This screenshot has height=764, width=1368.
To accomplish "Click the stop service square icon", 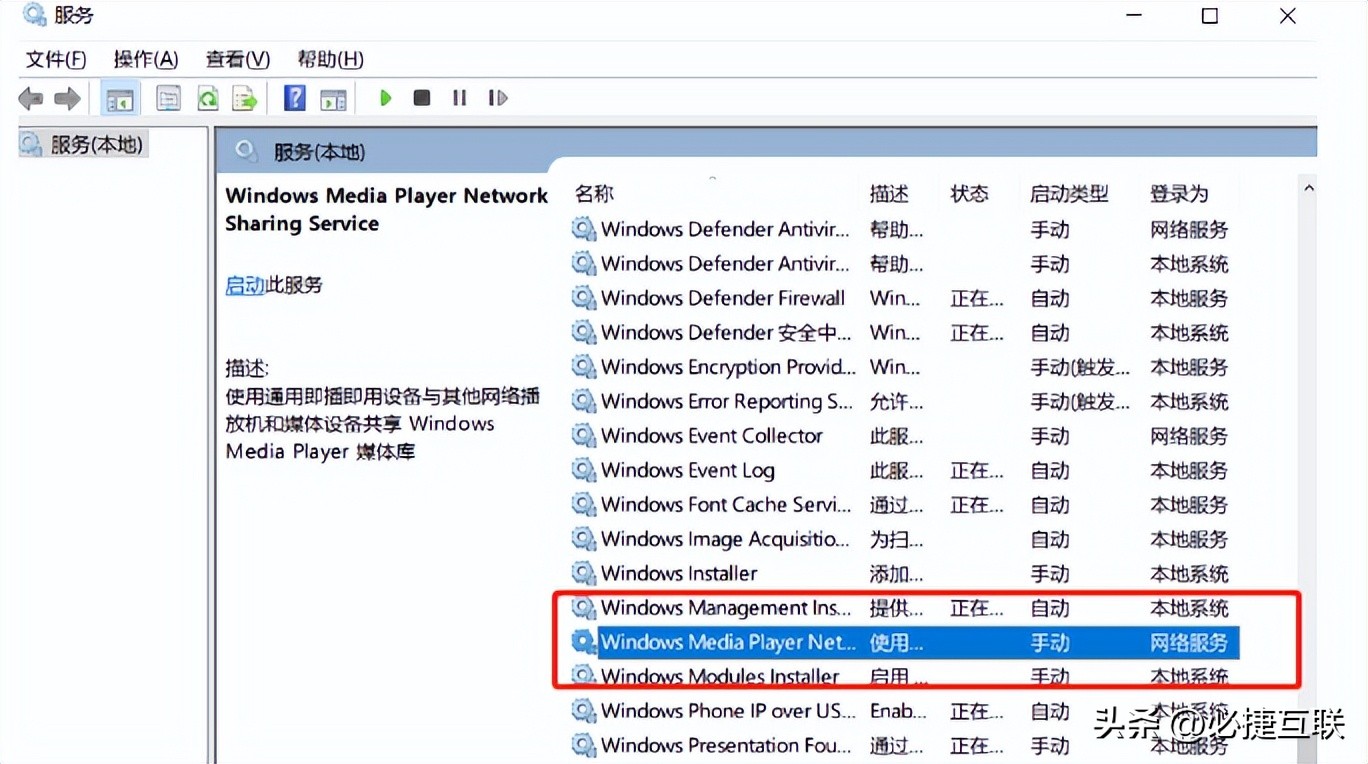I will click(420, 97).
